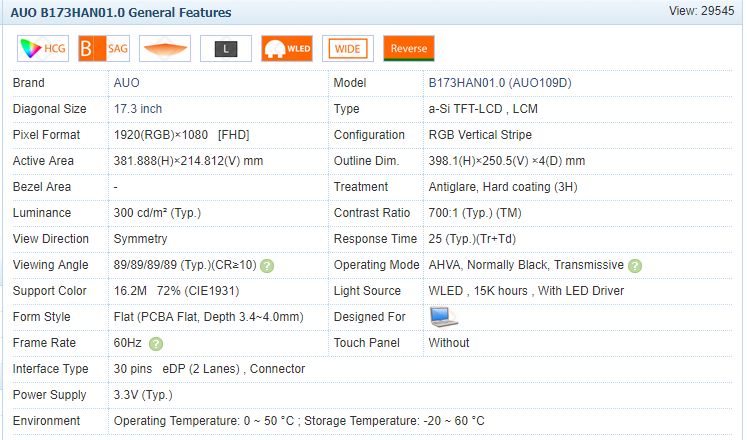Click the B SAG feature icon
The image size is (747, 440).
(104, 49)
